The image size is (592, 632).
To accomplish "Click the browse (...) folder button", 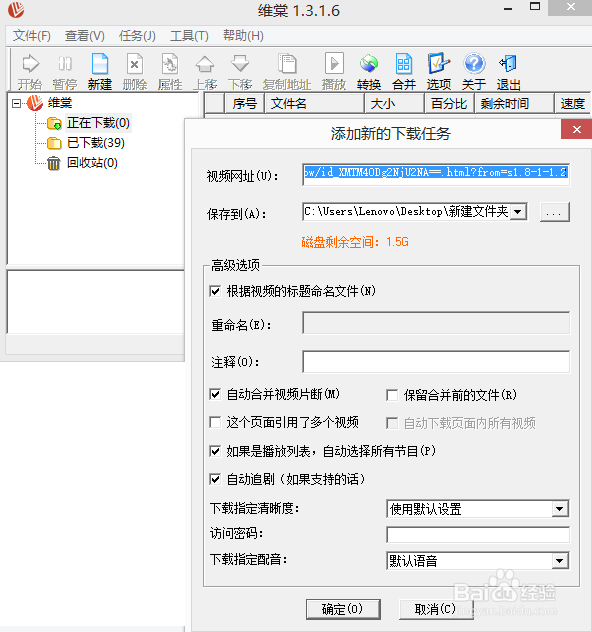I will coord(555,212).
